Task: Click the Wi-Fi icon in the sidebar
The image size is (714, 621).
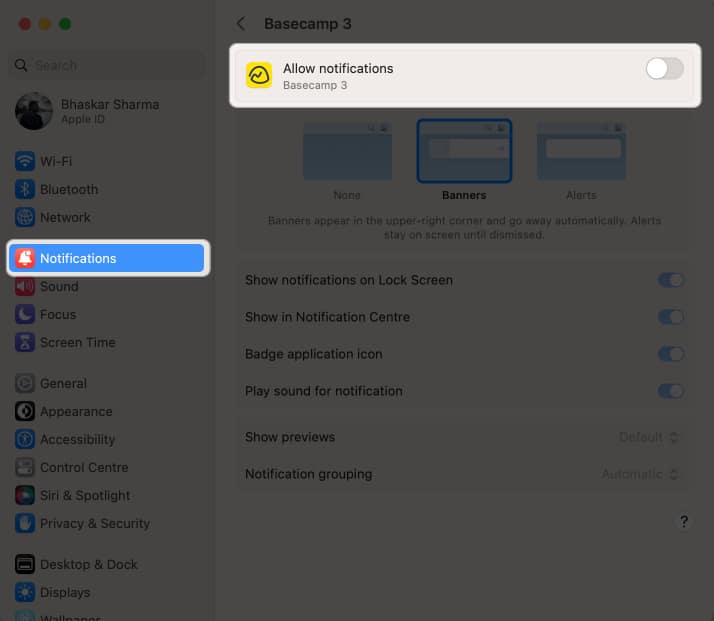Action: click(x=25, y=161)
